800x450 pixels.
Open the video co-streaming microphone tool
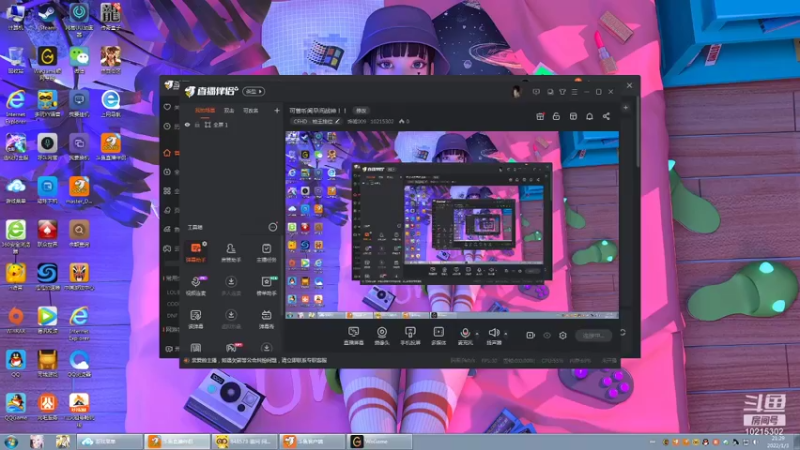click(x=196, y=285)
